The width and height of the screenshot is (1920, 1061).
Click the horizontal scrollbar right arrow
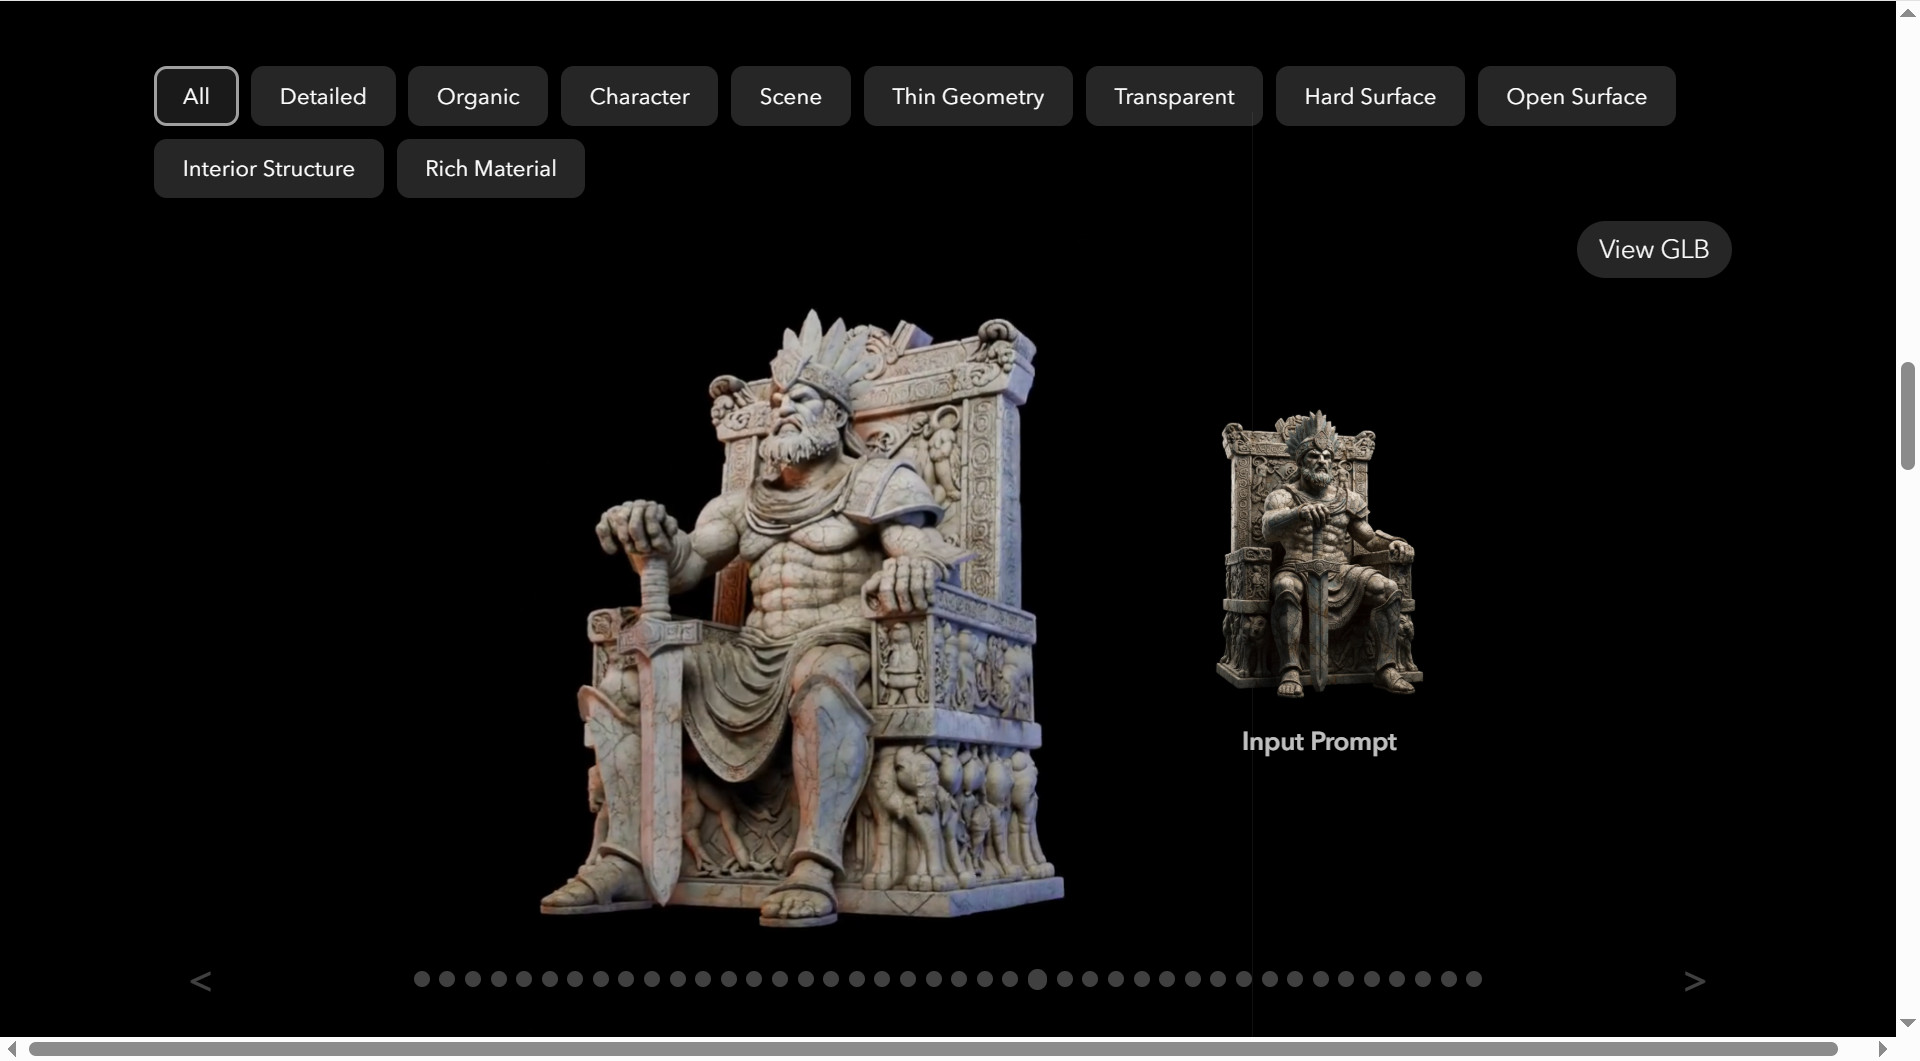coord(1882,1049)
